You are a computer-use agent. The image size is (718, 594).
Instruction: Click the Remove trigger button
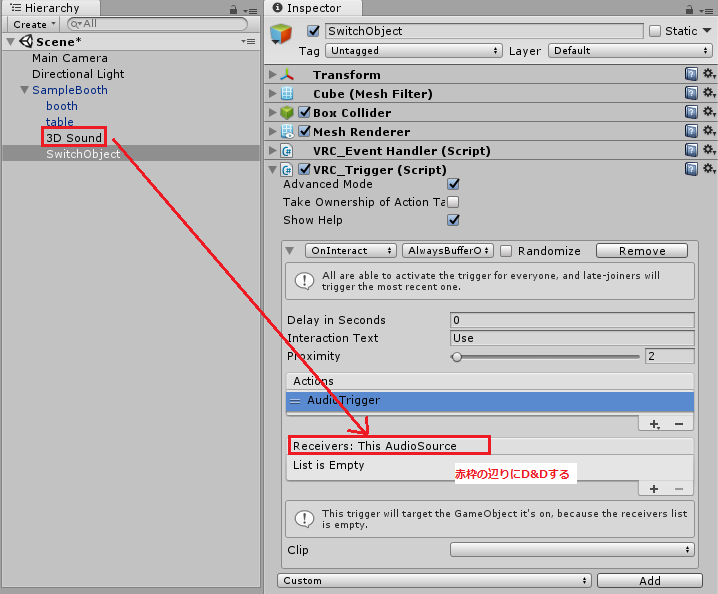(641, 251)
